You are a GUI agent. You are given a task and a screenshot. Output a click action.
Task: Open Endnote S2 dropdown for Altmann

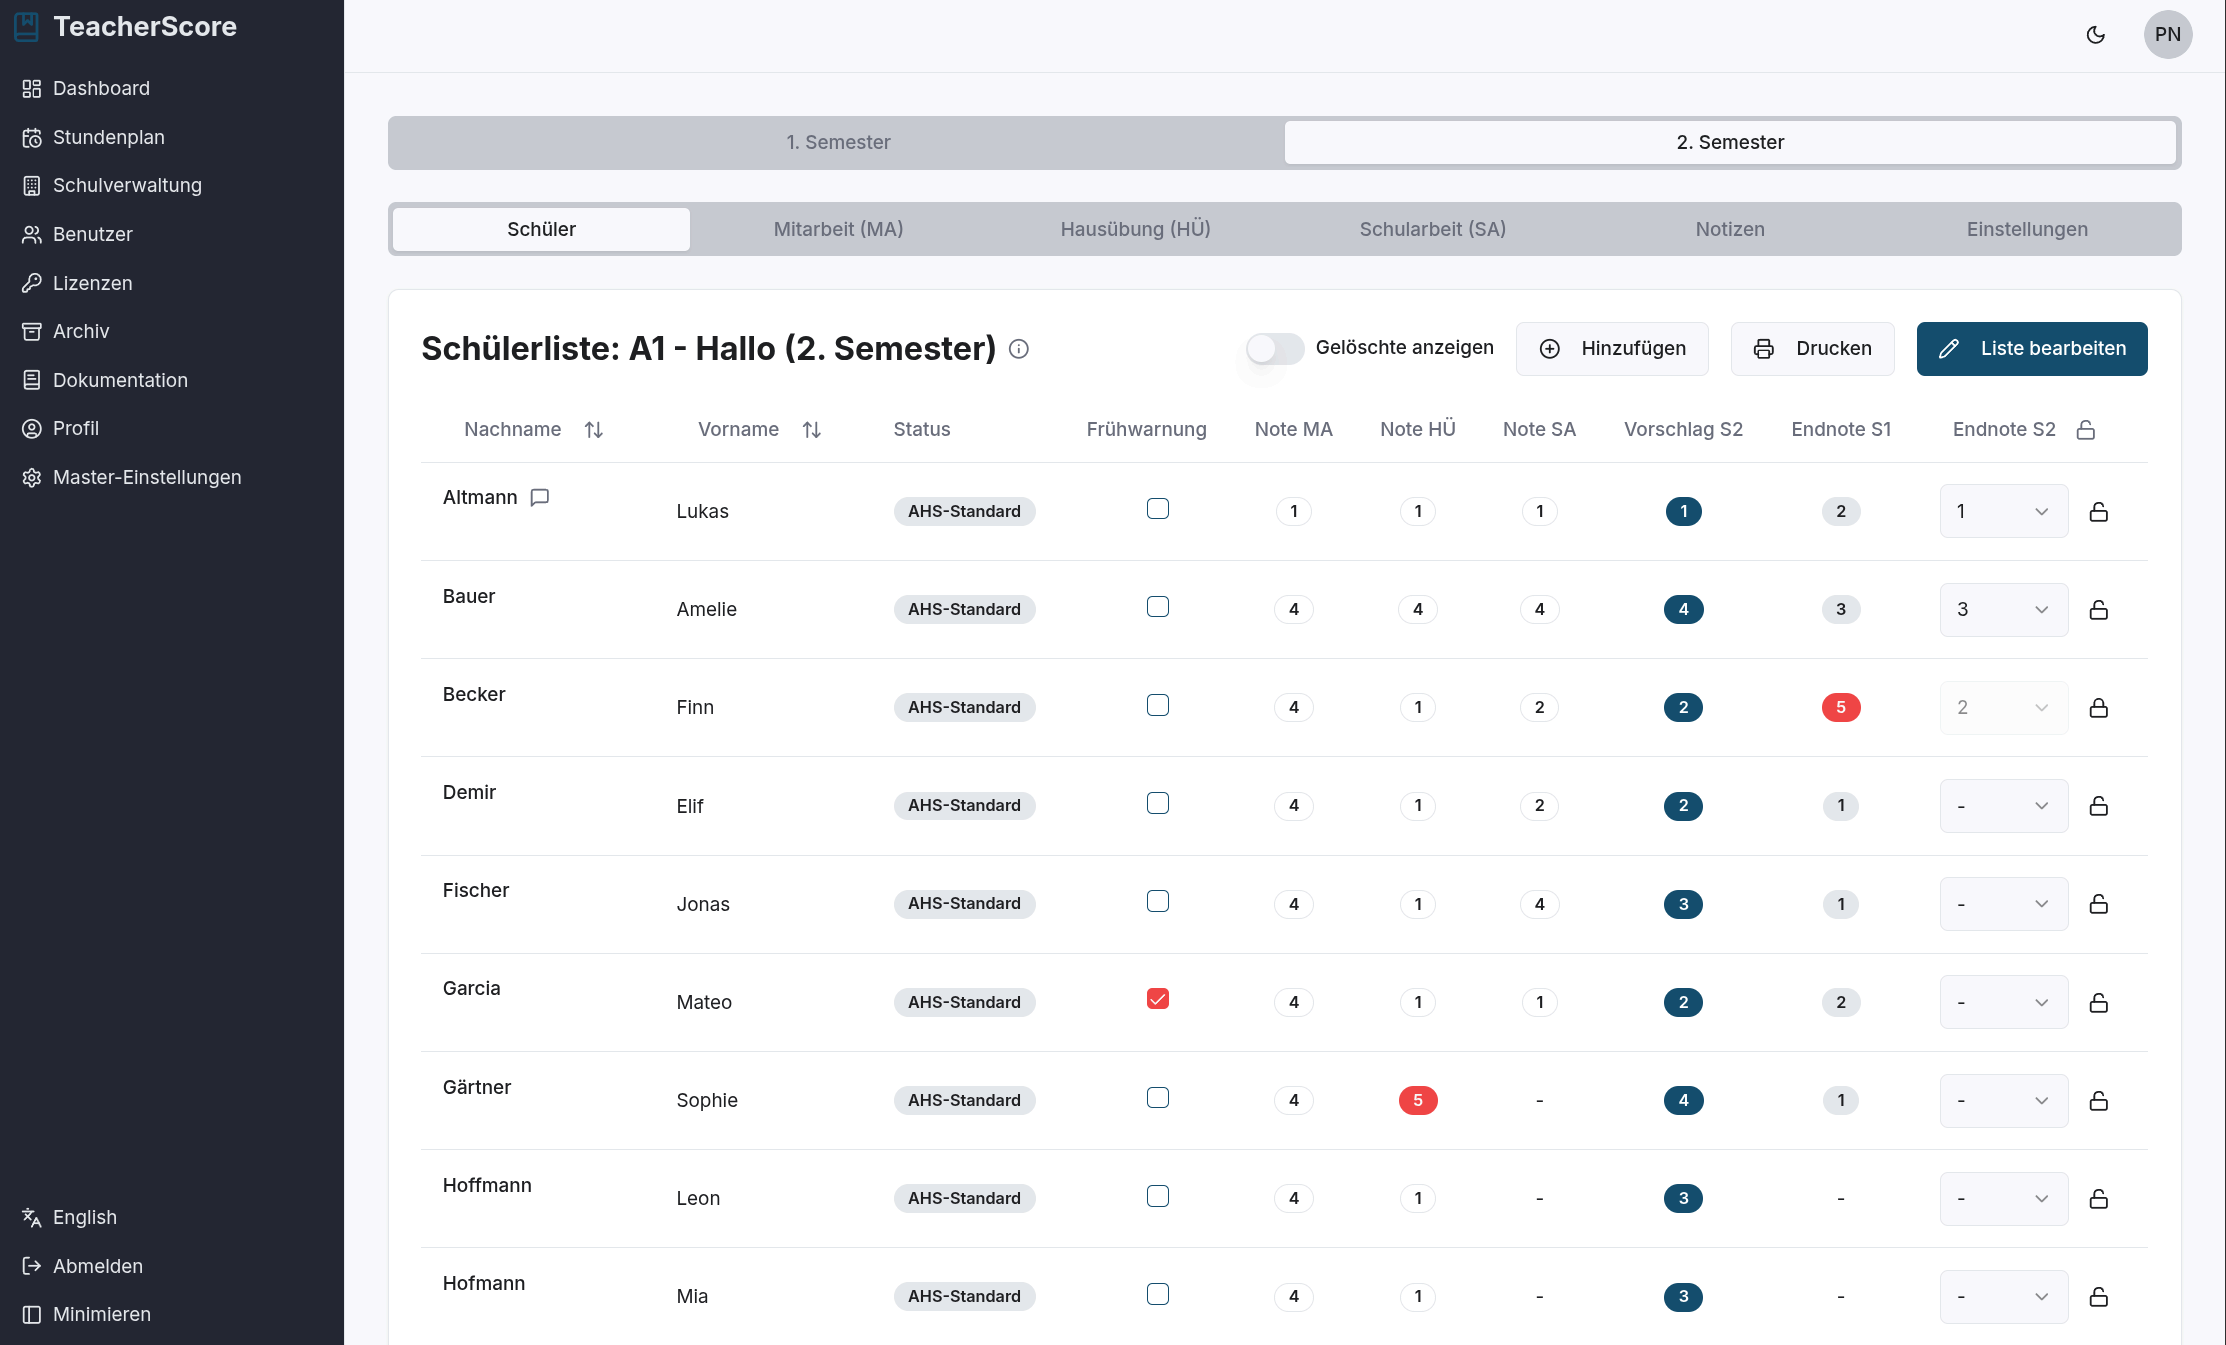tap(2004, 511)
